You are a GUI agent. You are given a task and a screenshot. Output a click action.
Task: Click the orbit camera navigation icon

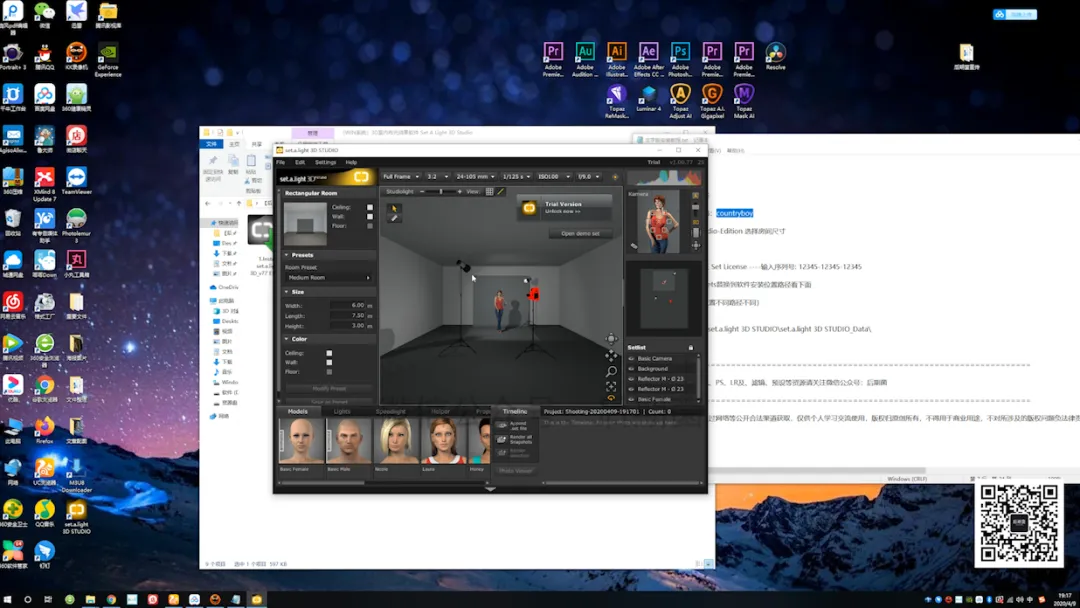(x=611, y=339)
